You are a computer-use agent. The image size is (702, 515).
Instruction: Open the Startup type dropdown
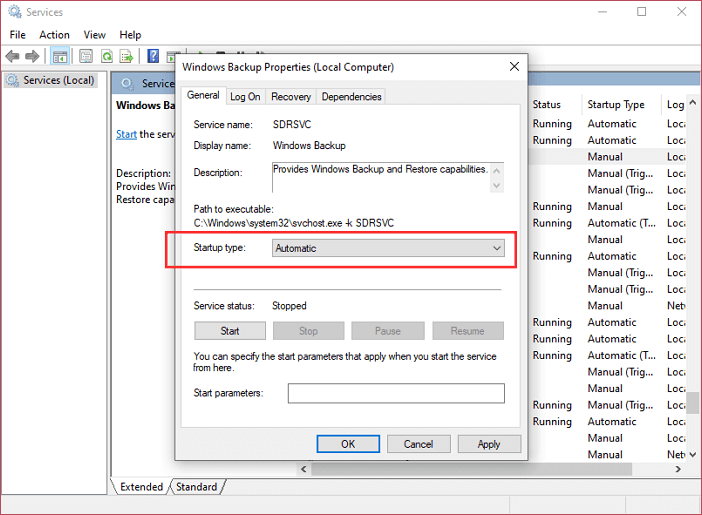[x=388, y=248]
